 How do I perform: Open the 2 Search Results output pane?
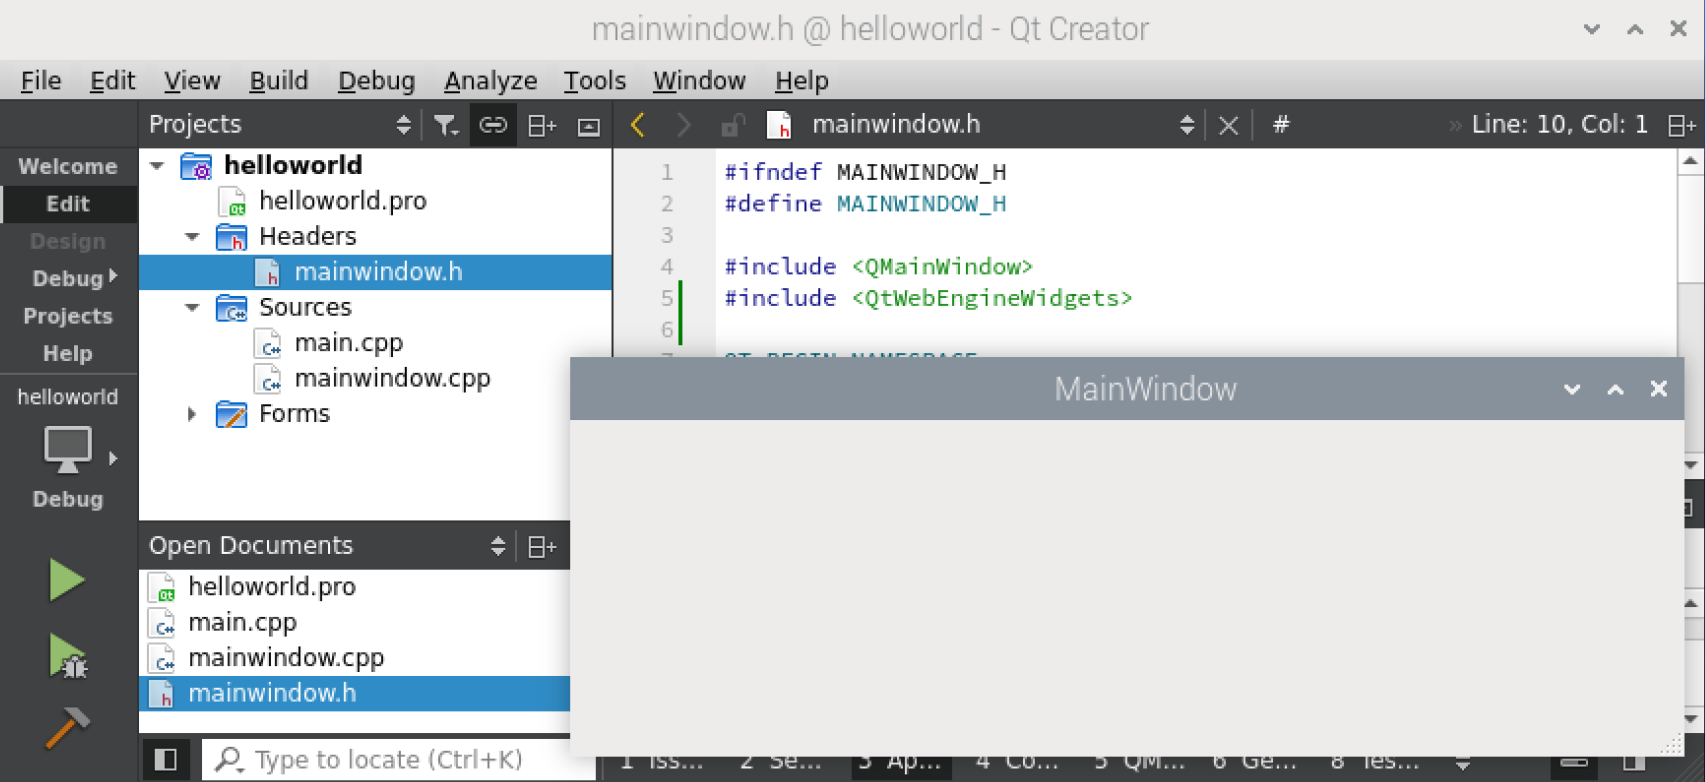780,762
